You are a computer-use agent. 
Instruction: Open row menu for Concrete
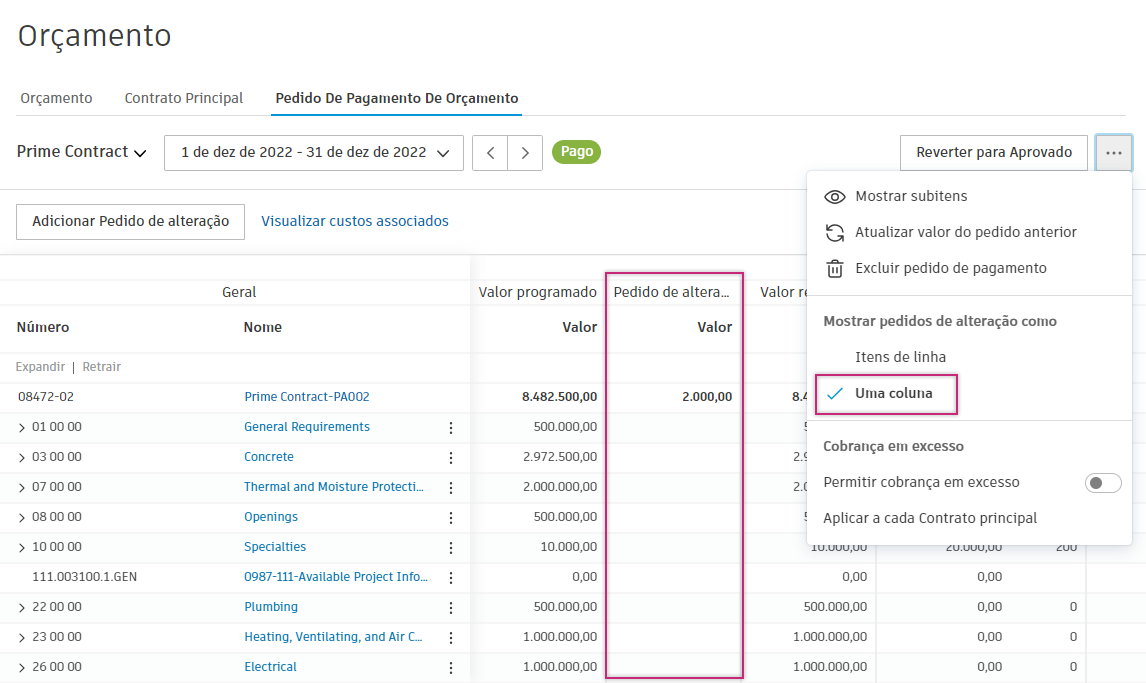[451, 457]
